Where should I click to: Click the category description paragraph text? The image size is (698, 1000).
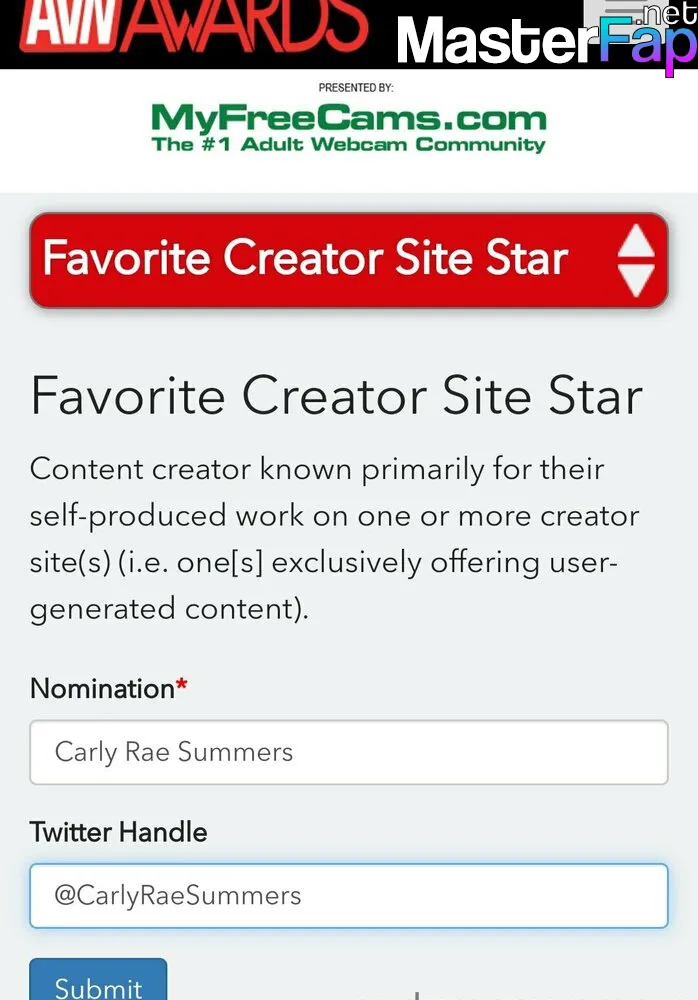tap(334, 539)
